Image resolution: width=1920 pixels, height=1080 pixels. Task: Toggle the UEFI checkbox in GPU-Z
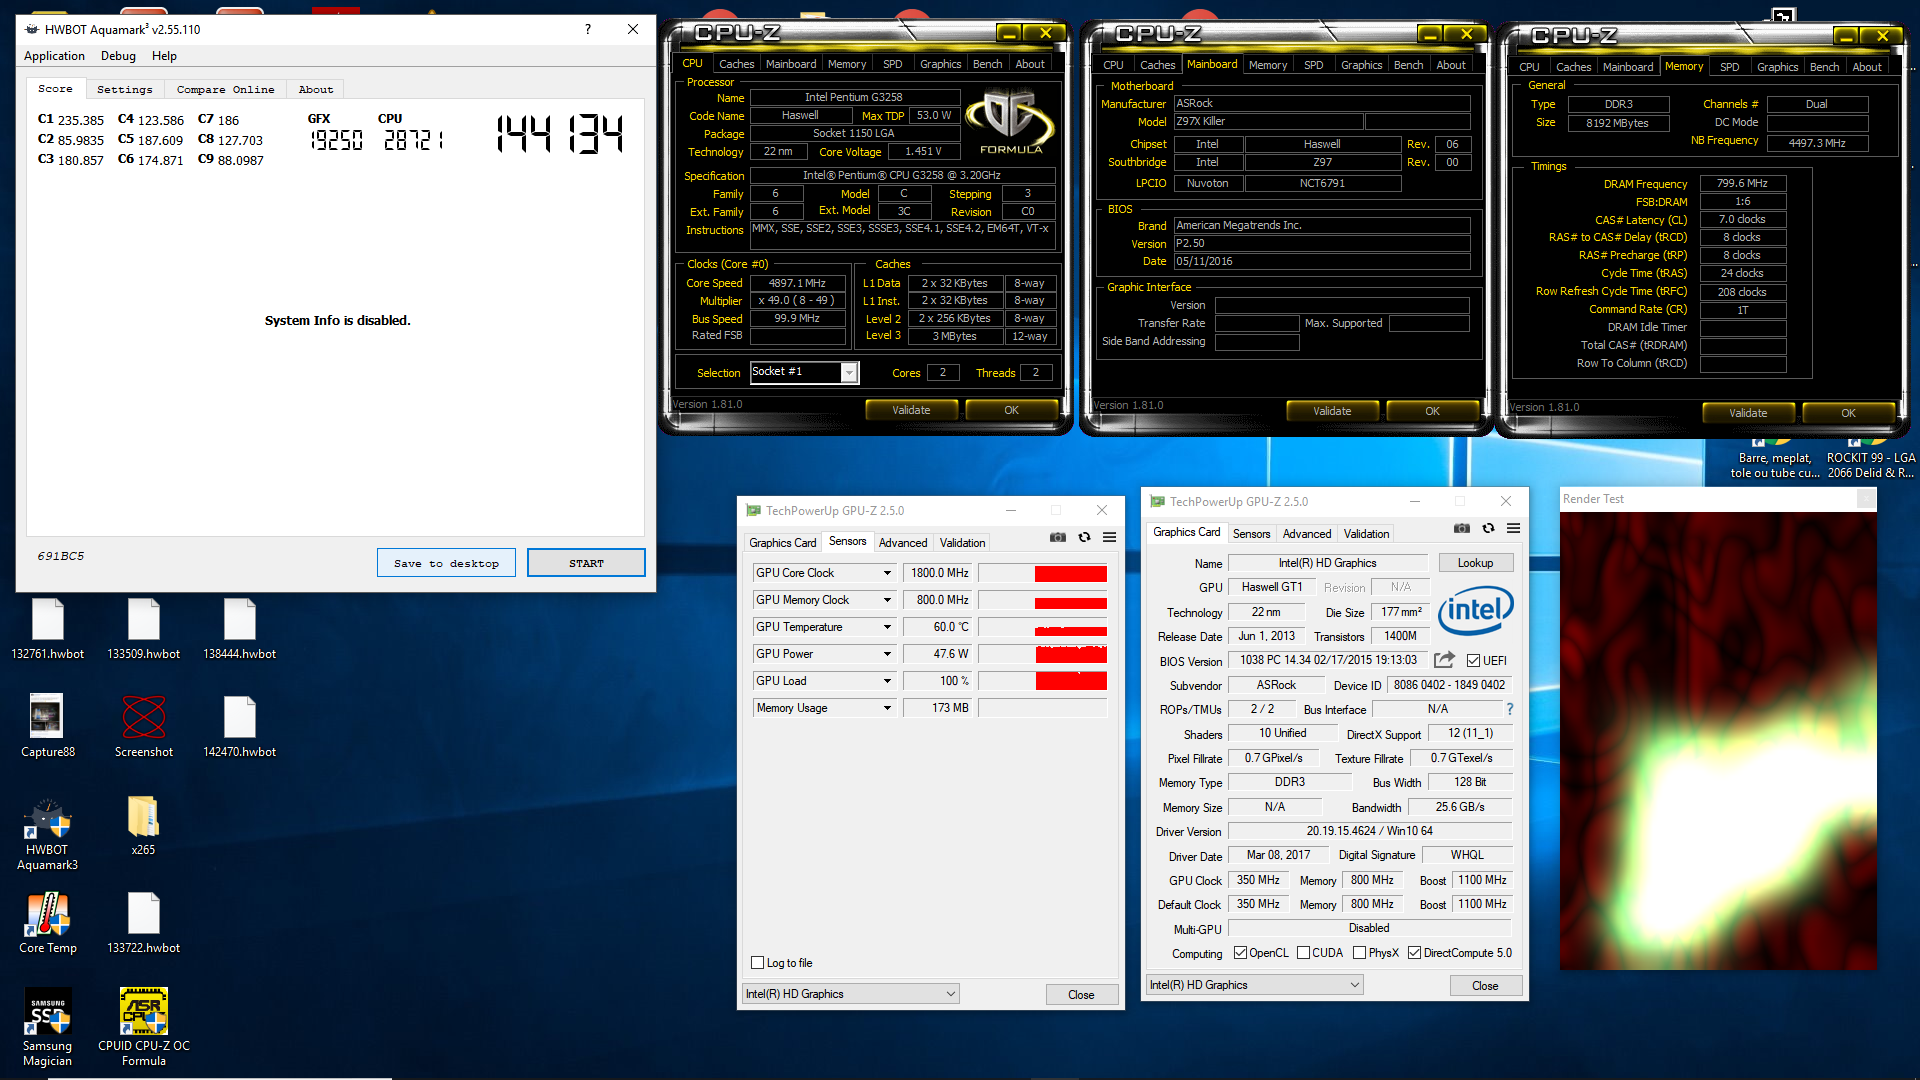click(1473, 661)
